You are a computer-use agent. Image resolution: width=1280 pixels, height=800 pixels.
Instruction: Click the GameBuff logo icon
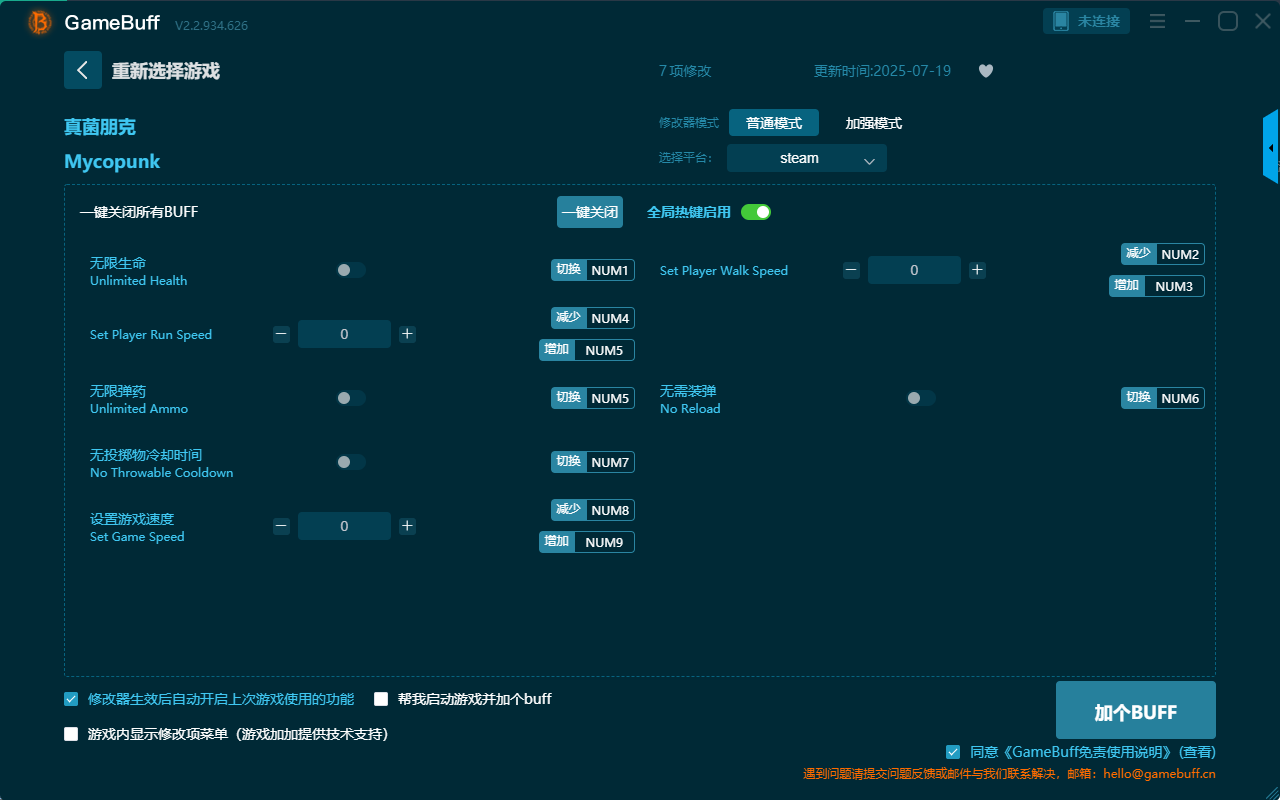[40, 22]
